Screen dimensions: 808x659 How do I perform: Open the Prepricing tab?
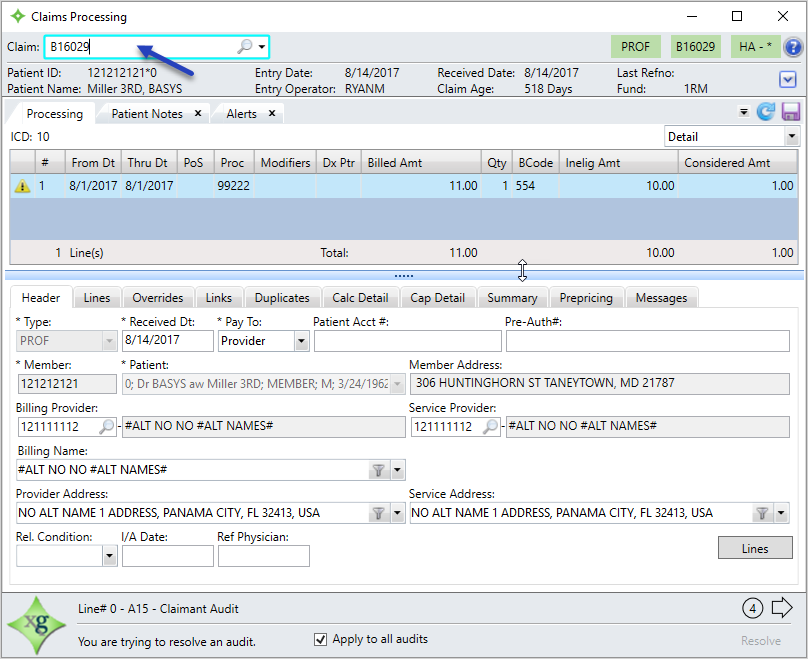coord(586,298)
